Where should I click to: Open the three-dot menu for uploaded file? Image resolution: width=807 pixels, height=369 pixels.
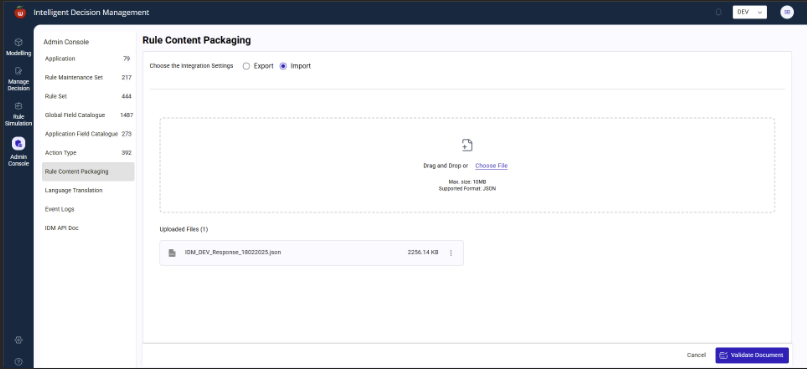(451, 253)
